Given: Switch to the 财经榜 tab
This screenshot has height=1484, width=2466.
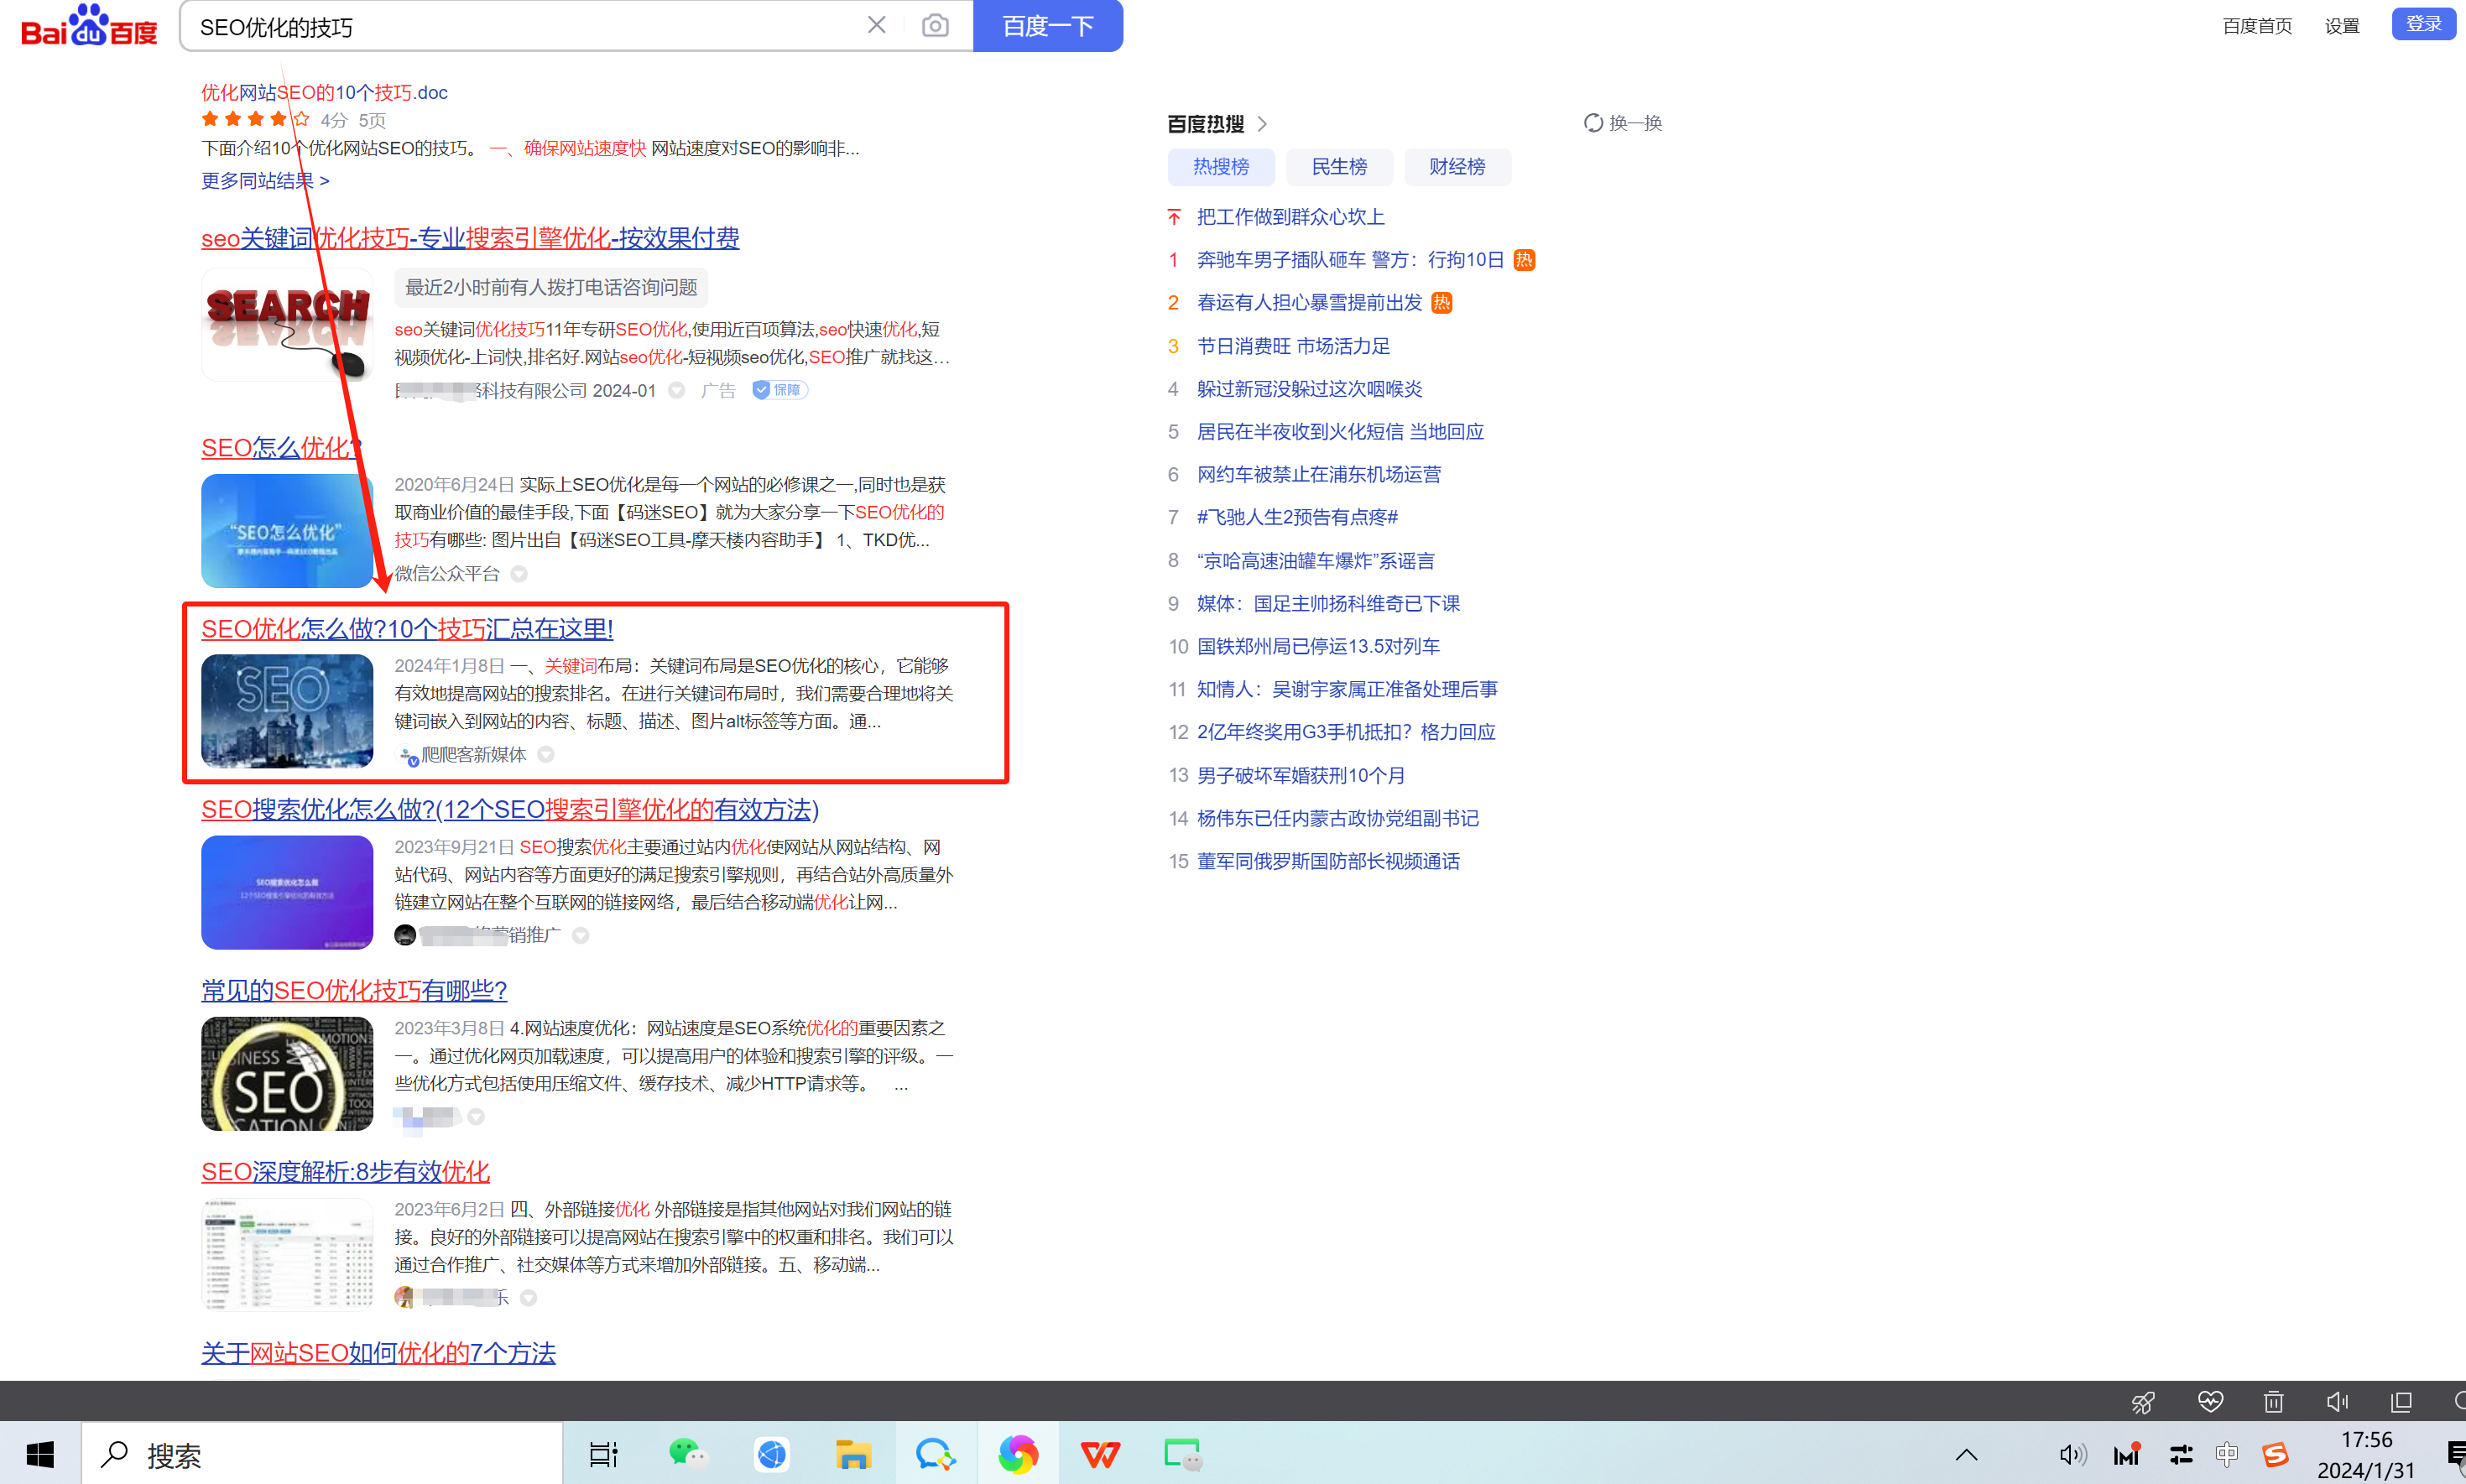Looking at the screenshot, I should tap(1457, 166).
